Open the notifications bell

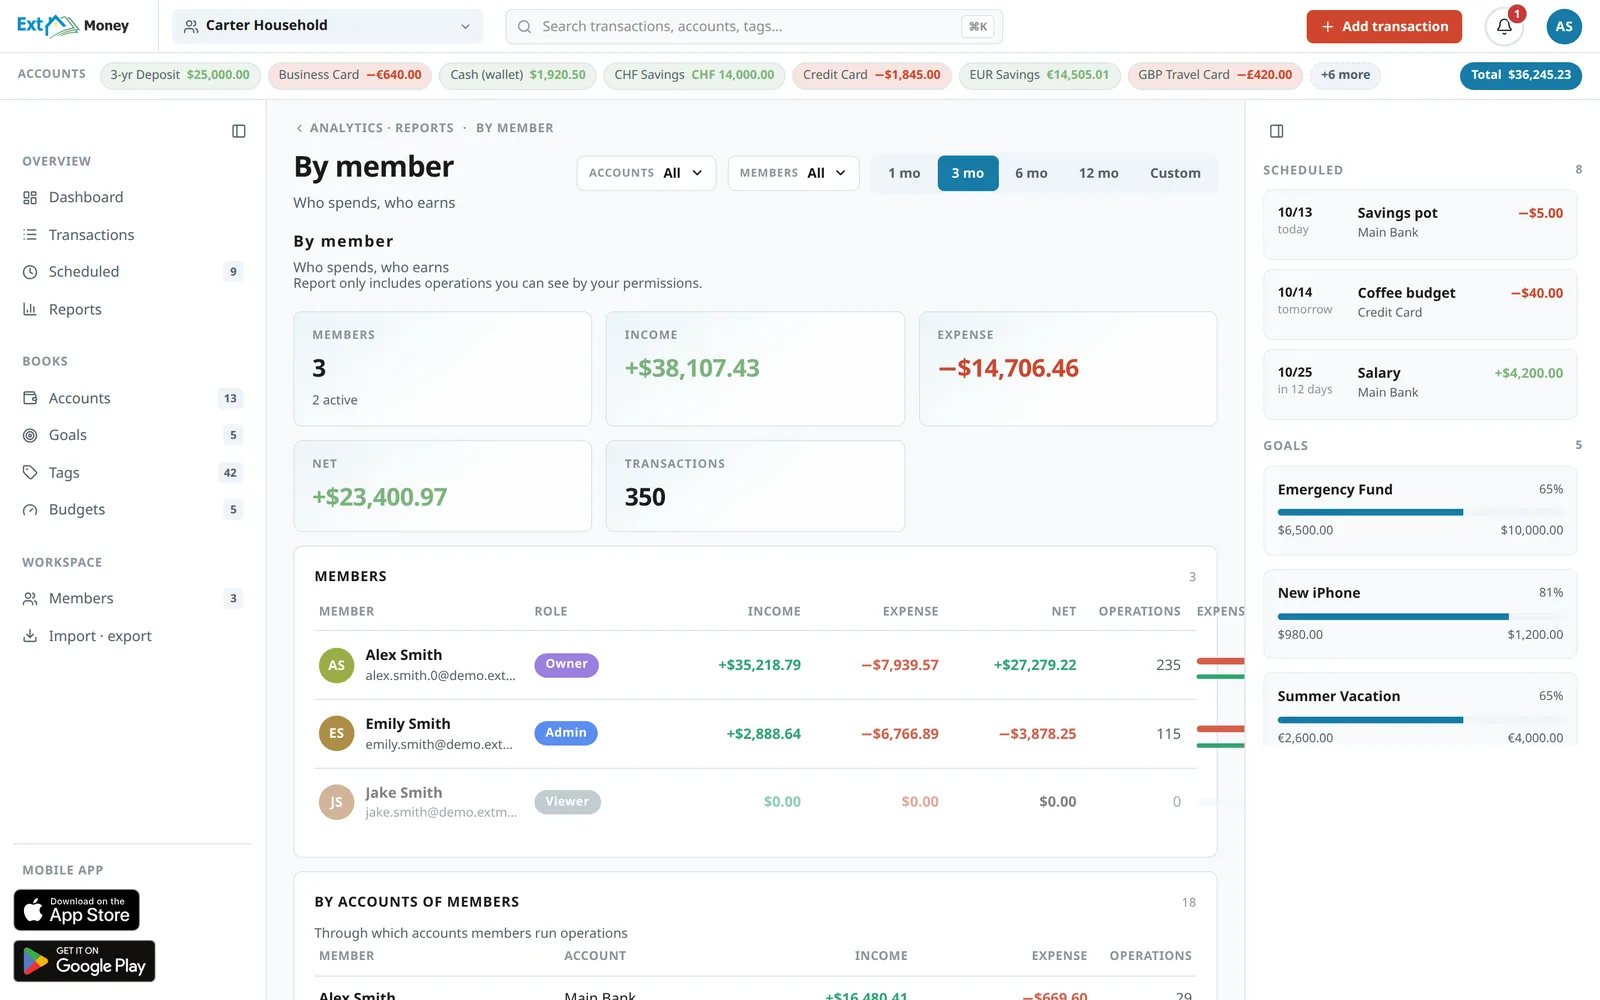(1504, 27)
